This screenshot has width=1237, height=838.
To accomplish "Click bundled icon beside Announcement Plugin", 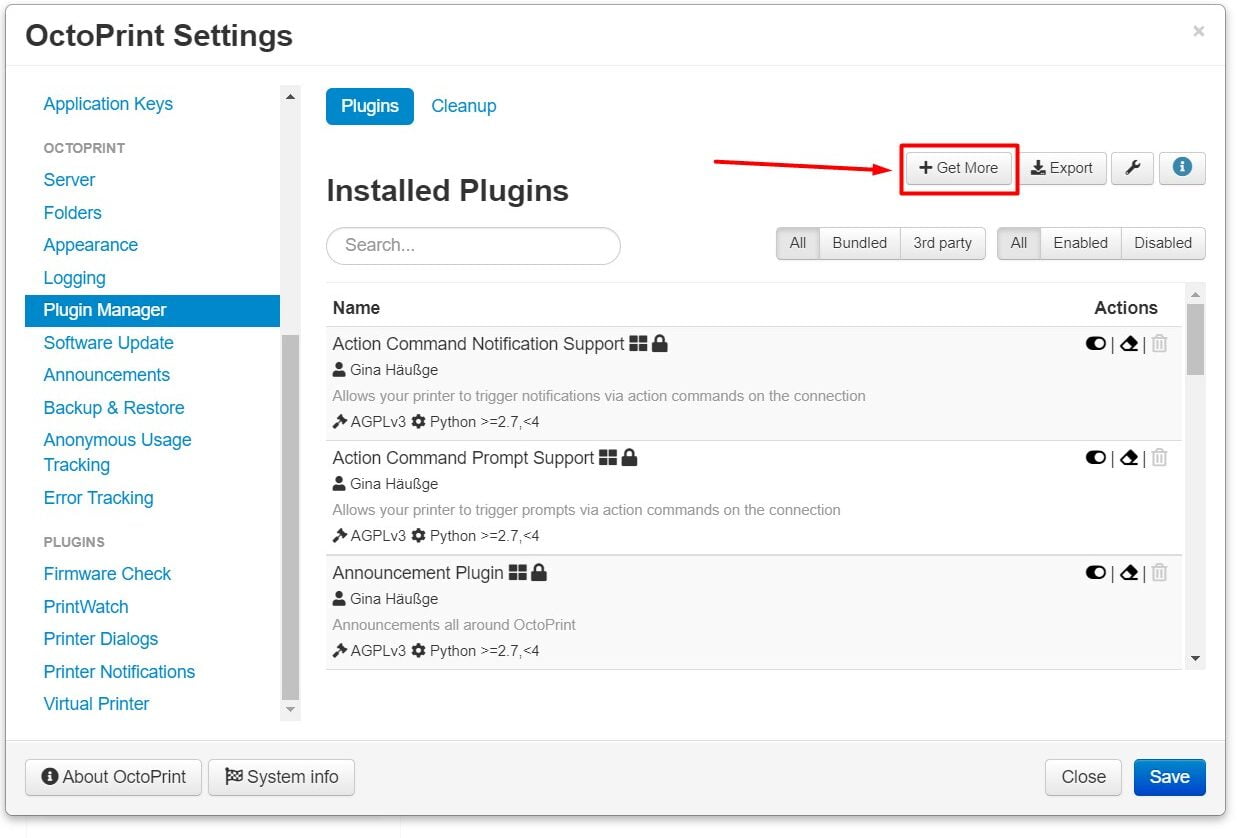I will pos(518,573).
